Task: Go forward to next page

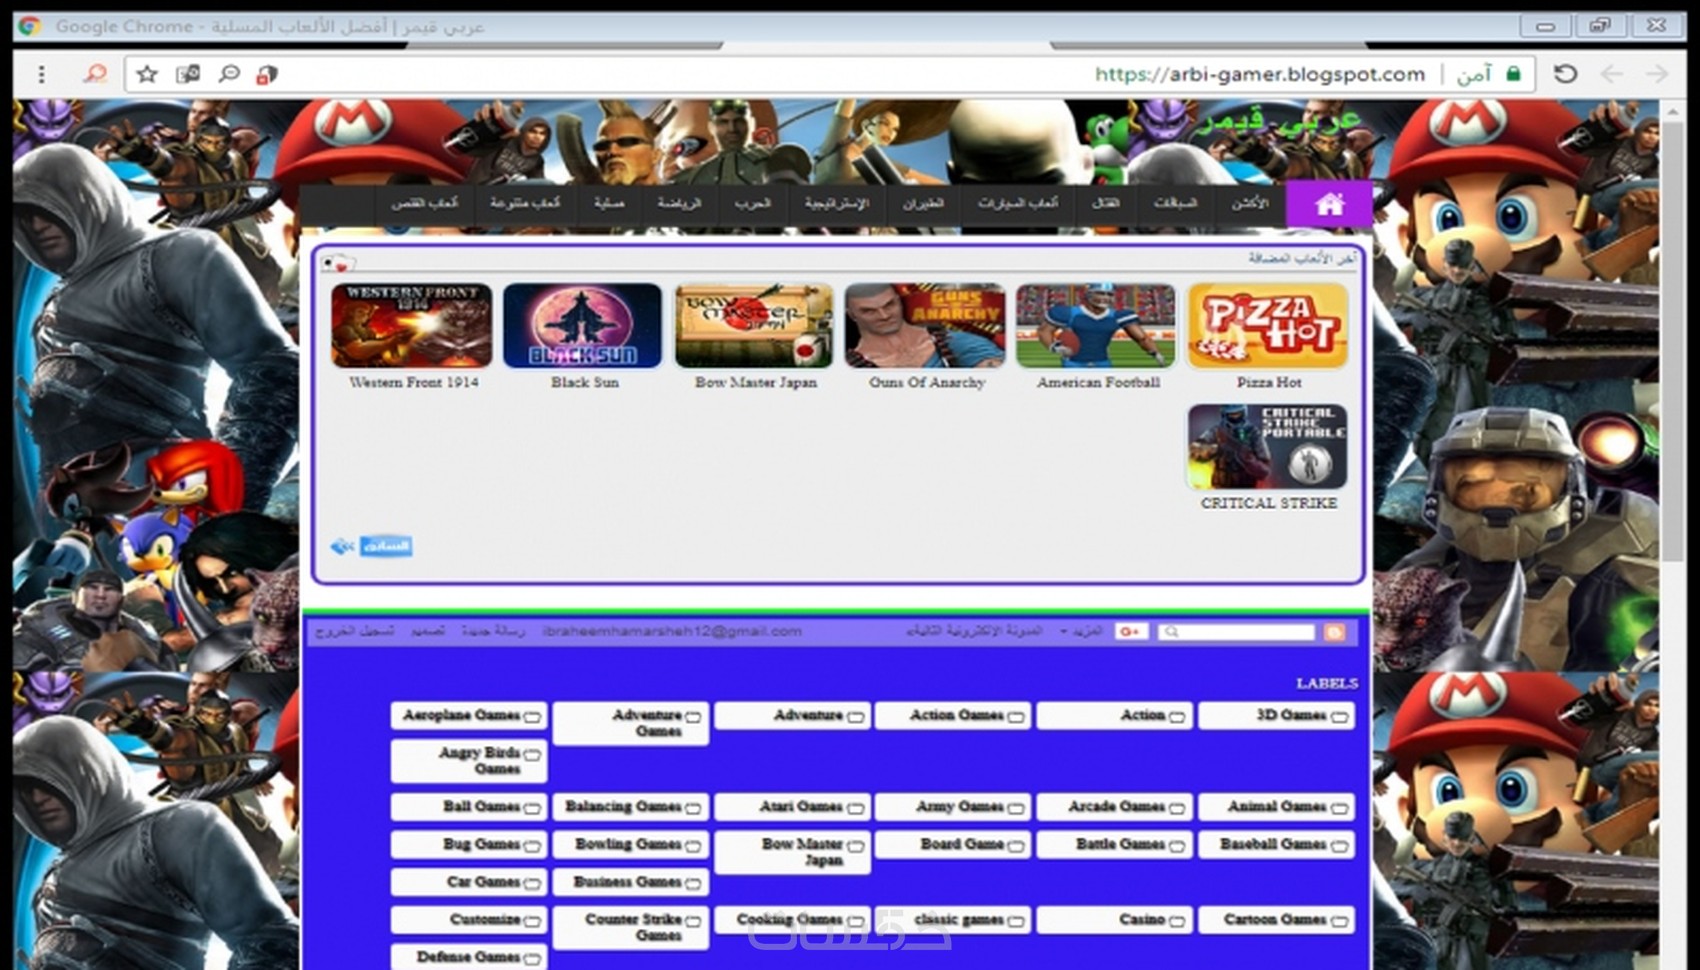Action: coord(1657,74)
